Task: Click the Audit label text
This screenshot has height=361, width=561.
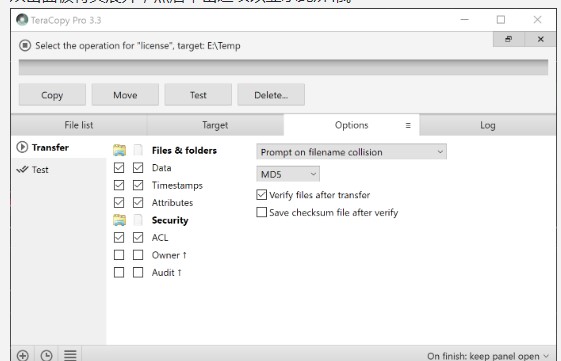Action: pos(166,273)
